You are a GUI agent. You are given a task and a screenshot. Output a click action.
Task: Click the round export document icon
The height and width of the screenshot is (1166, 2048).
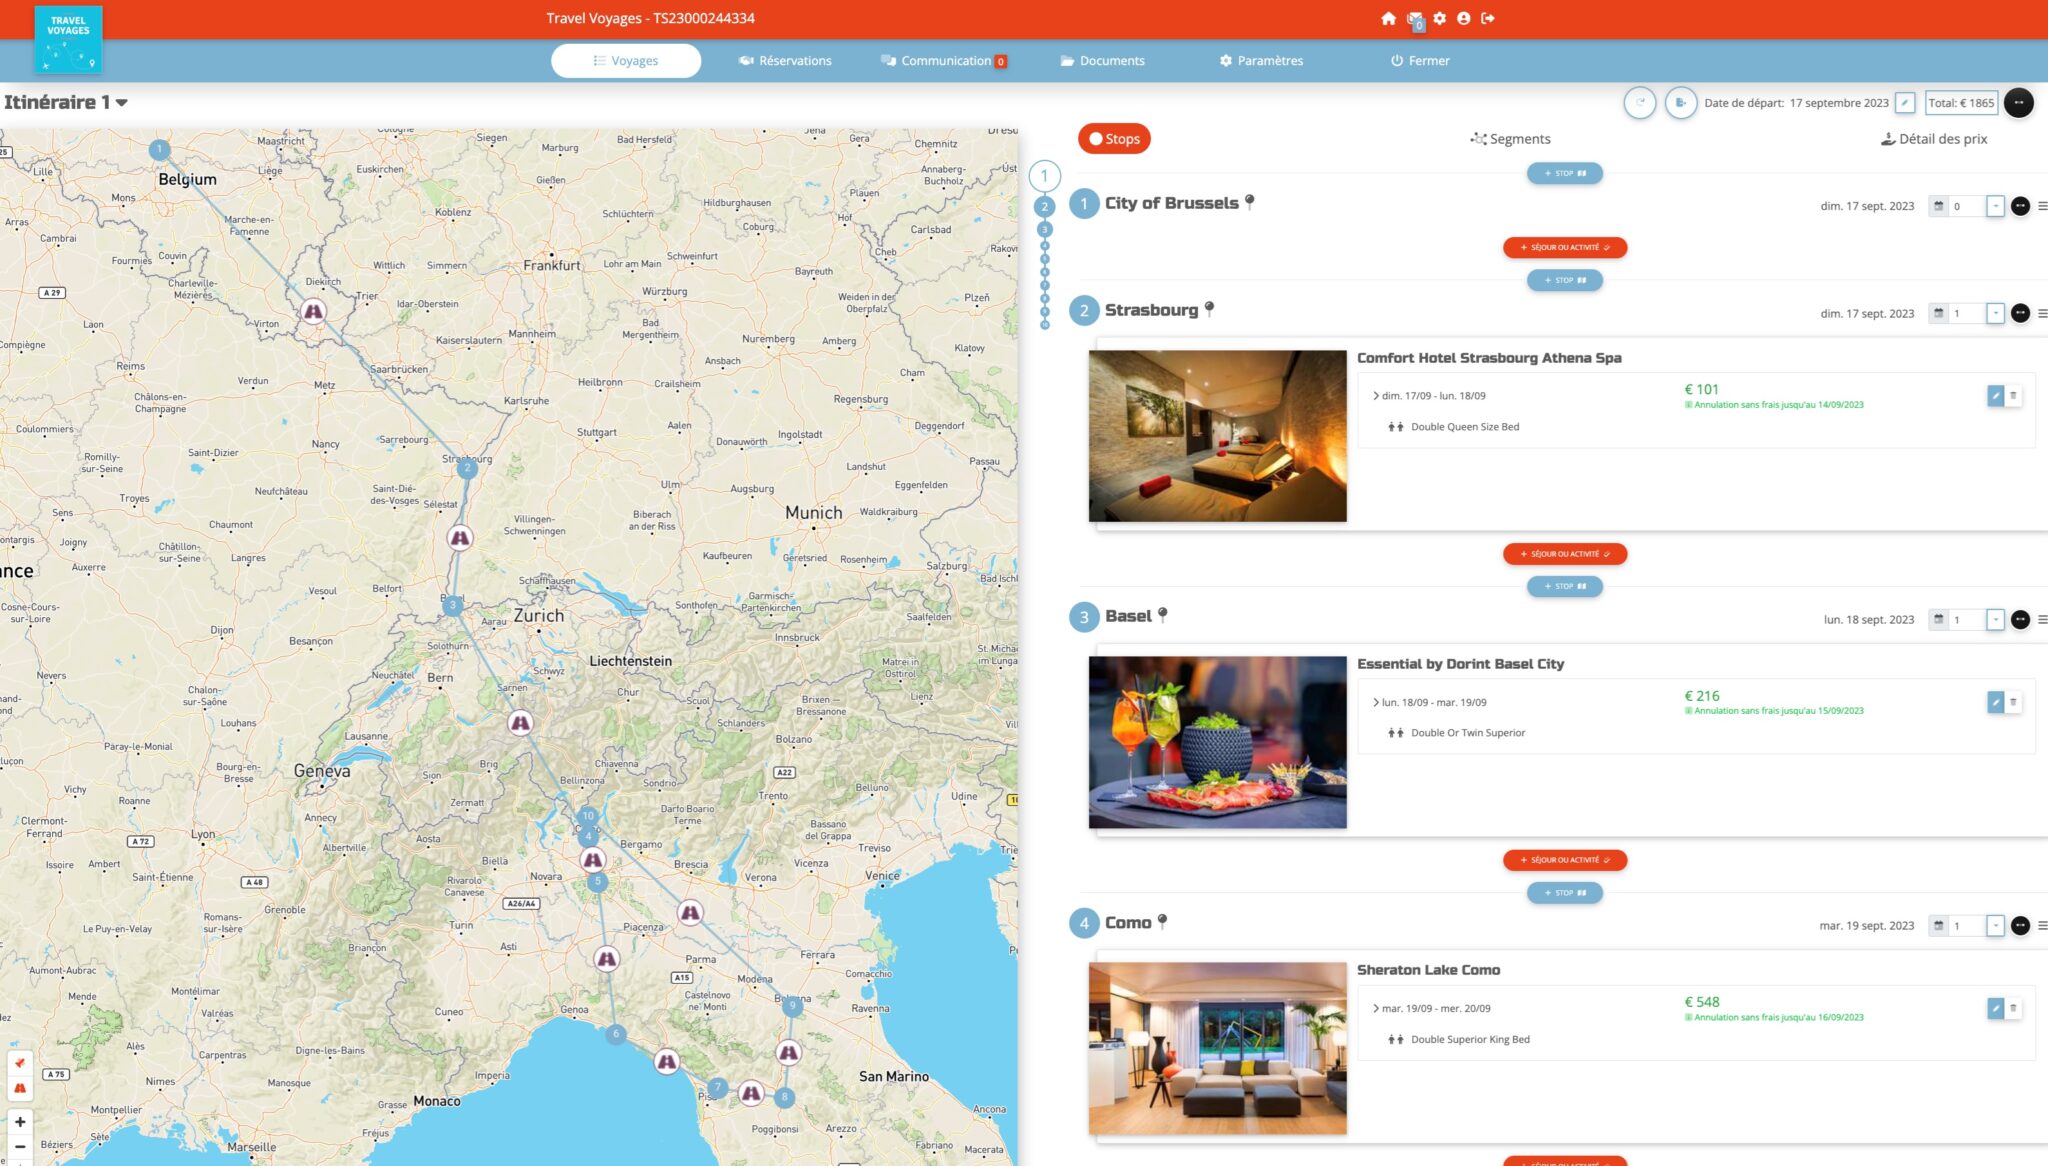pyautogui.click(x=1680, y=102)
